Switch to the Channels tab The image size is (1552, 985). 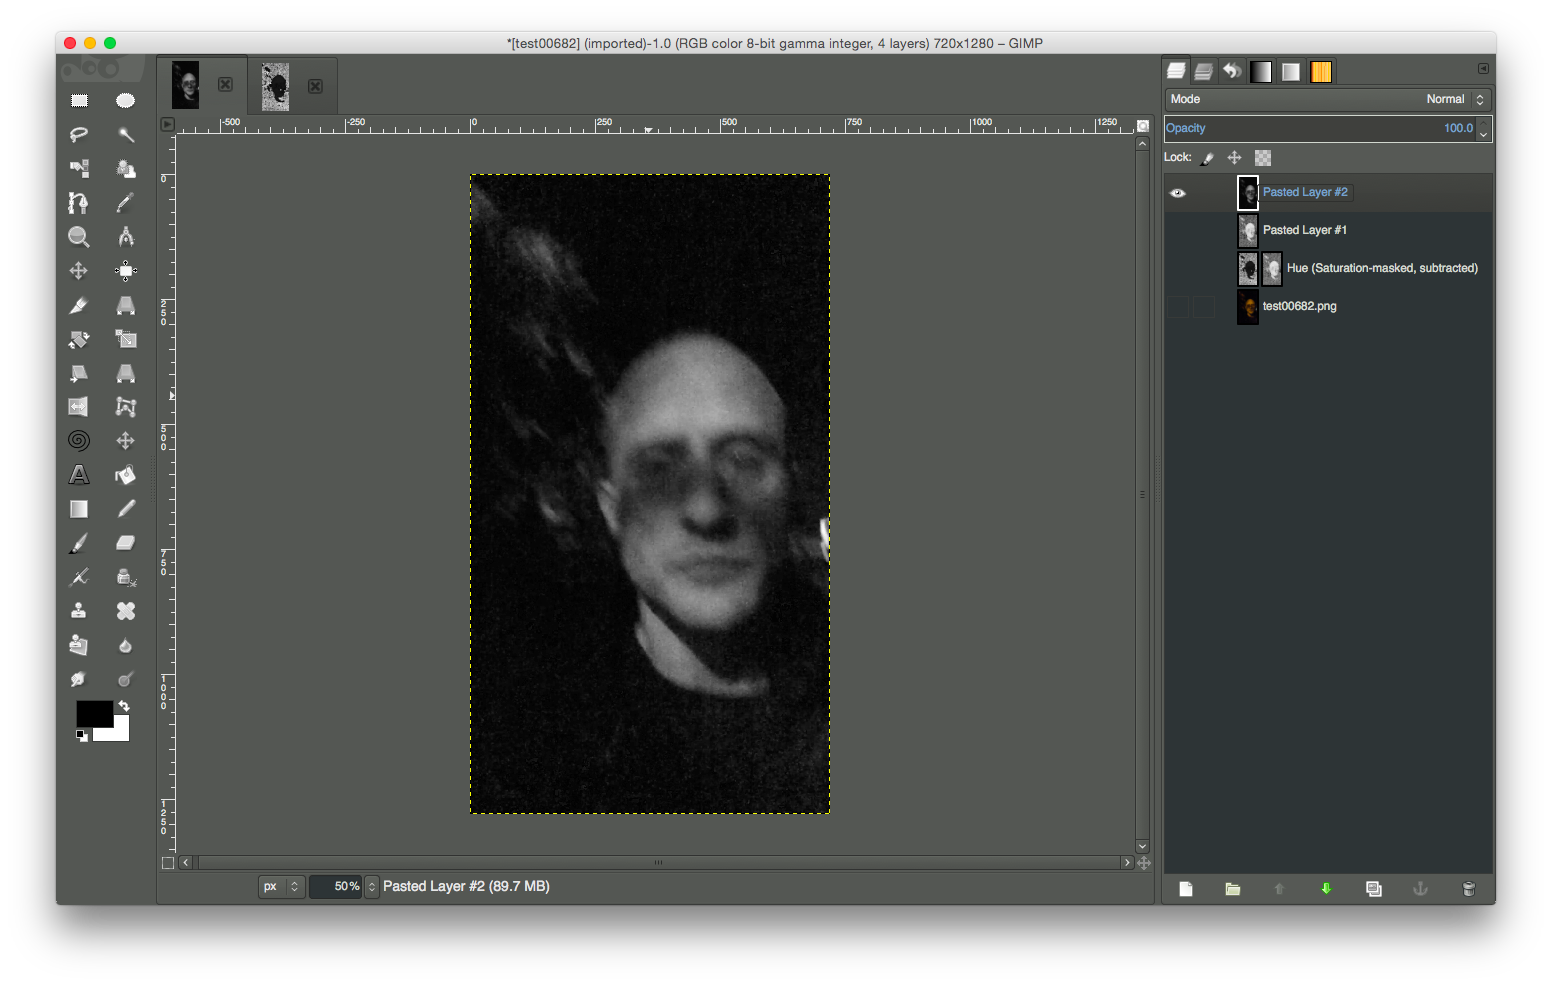(1204, 71)
